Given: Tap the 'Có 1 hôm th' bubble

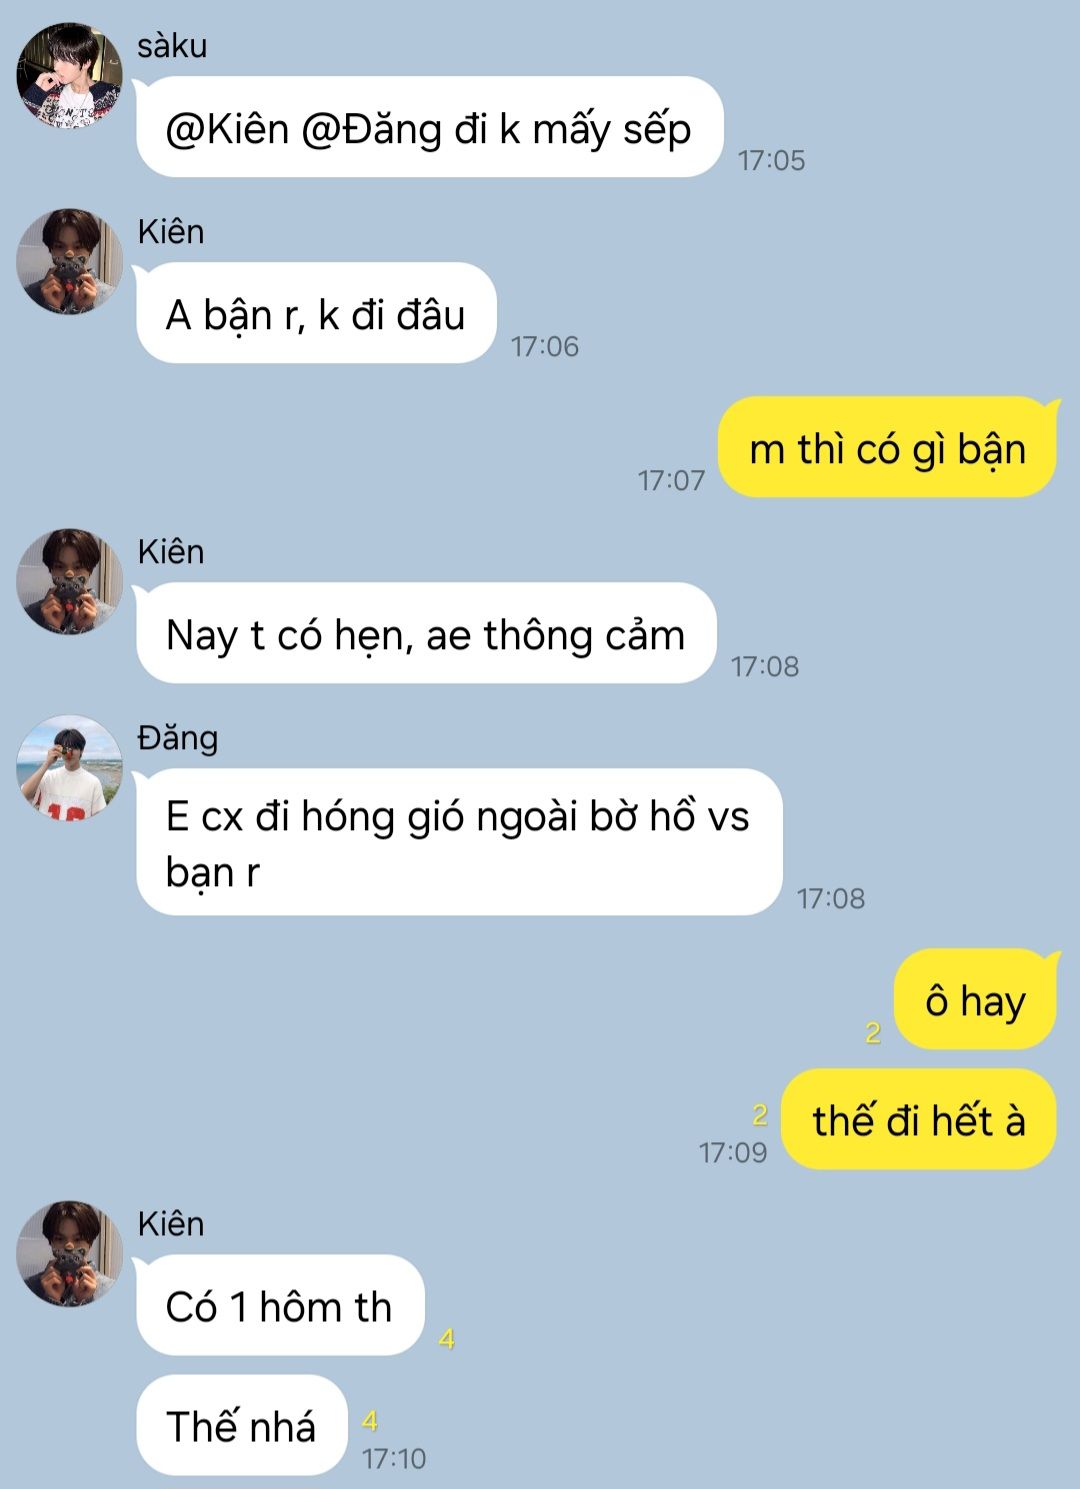Looking at the screenshot, I should click(x=280, y=1305).
